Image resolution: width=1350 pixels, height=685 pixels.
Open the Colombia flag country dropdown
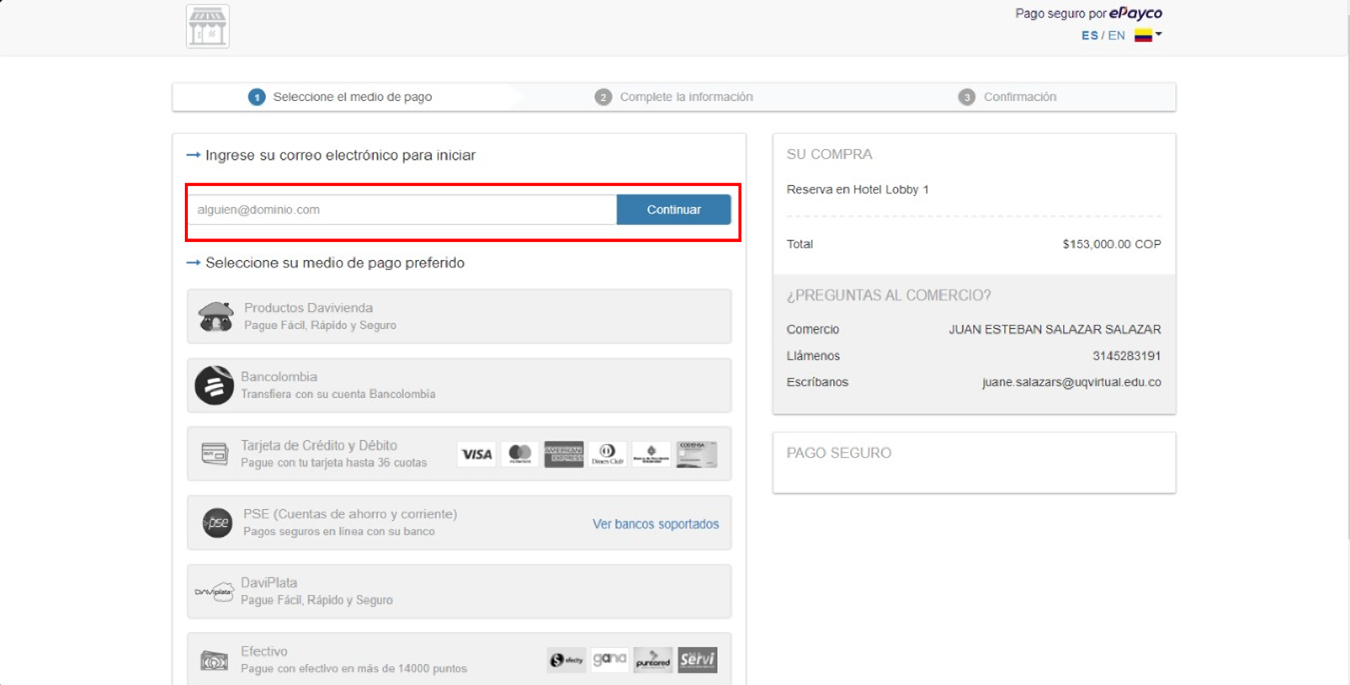pyautogui.click(x=1147, y=35)
